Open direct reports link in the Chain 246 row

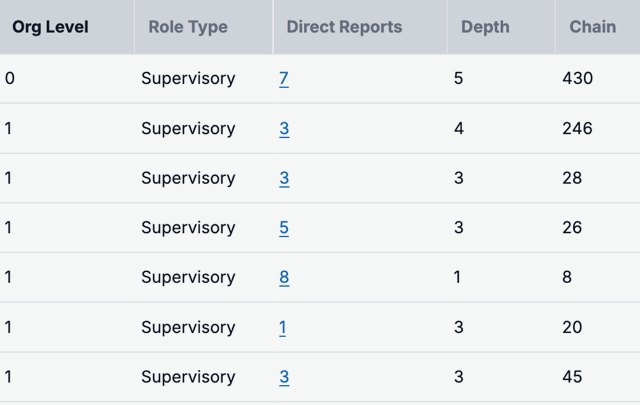click(x=284, y=129)
